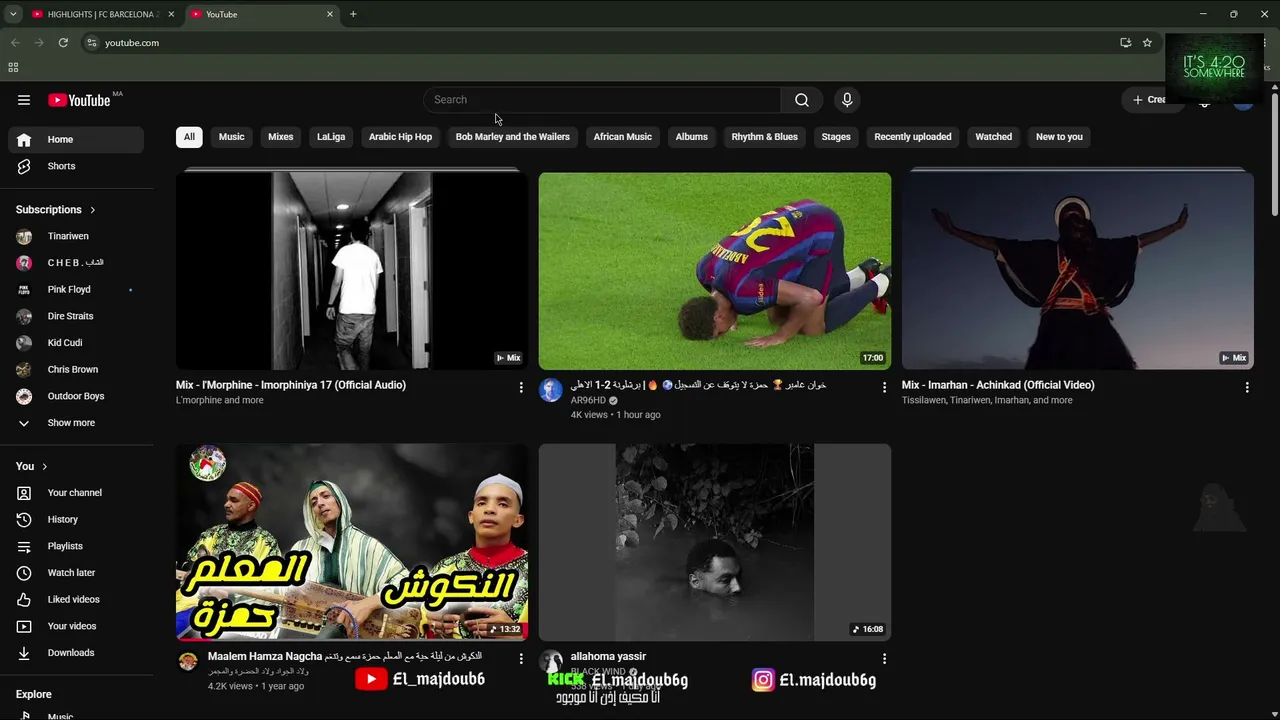Open channel avatar beside allahoma yassir
This screenshot has width=1280, height=720.
click(x=551, y=661)
